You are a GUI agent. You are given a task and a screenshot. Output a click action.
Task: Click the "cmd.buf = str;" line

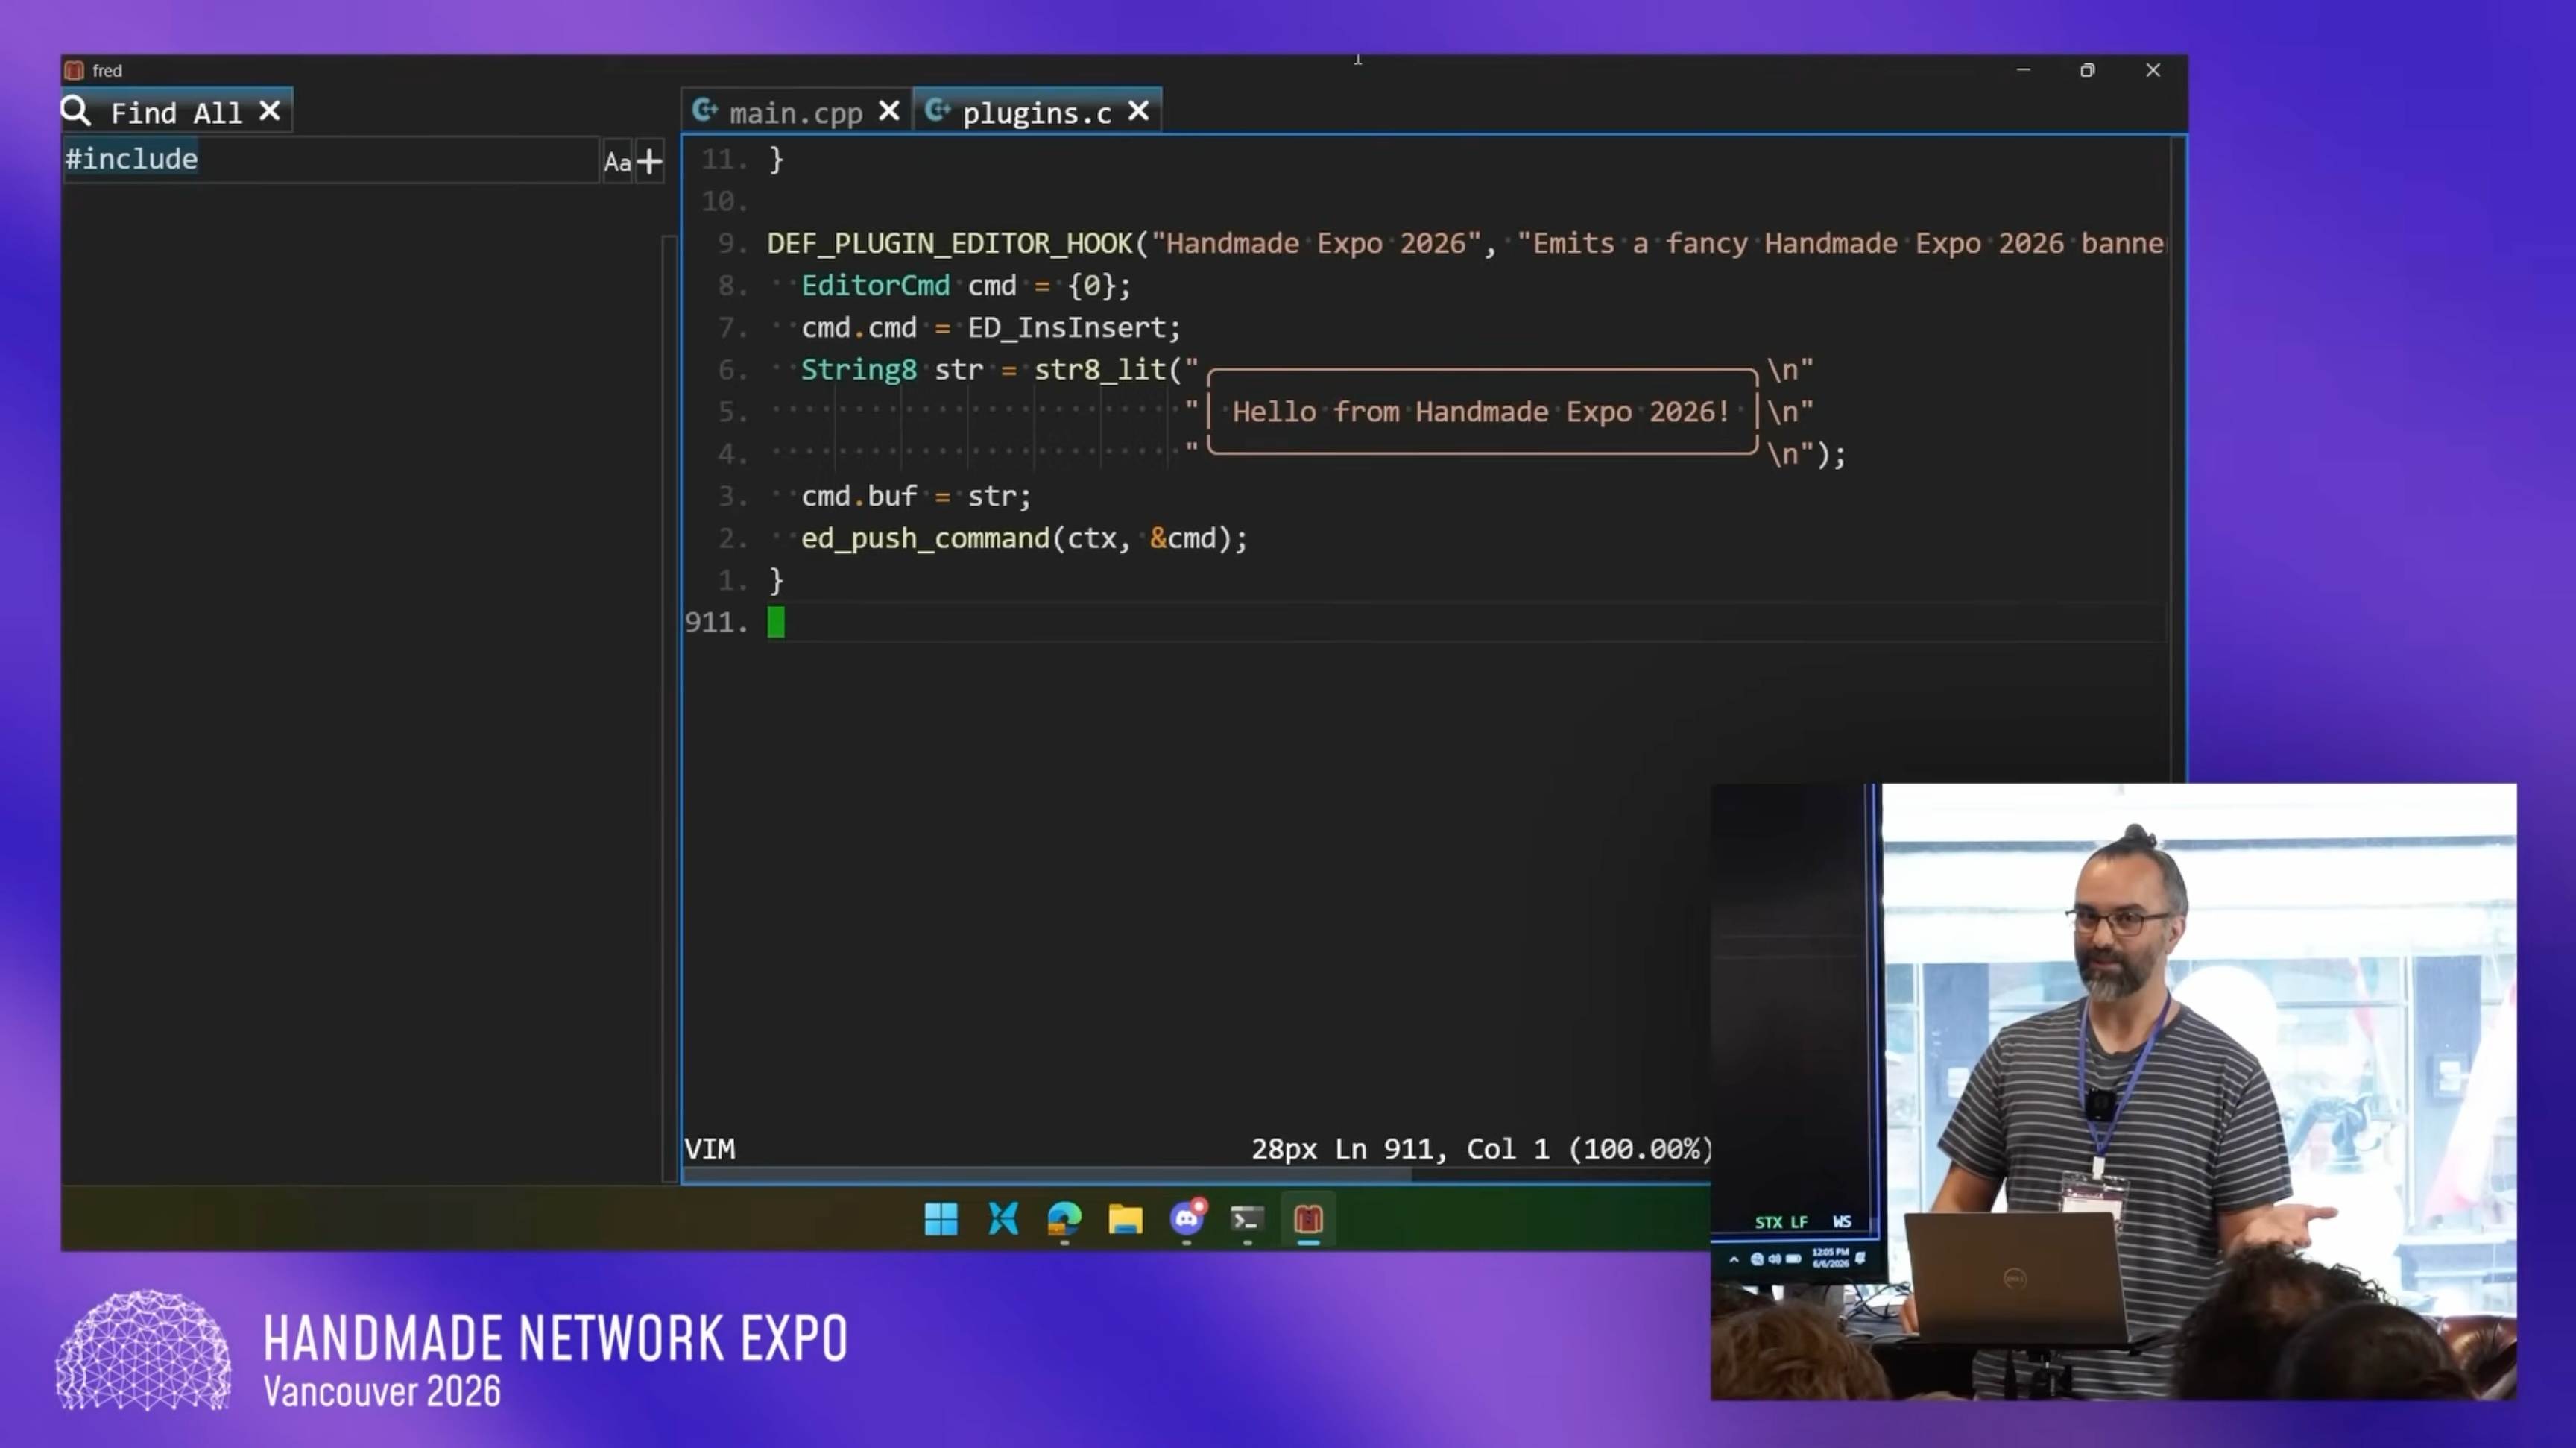click(916, 496)
